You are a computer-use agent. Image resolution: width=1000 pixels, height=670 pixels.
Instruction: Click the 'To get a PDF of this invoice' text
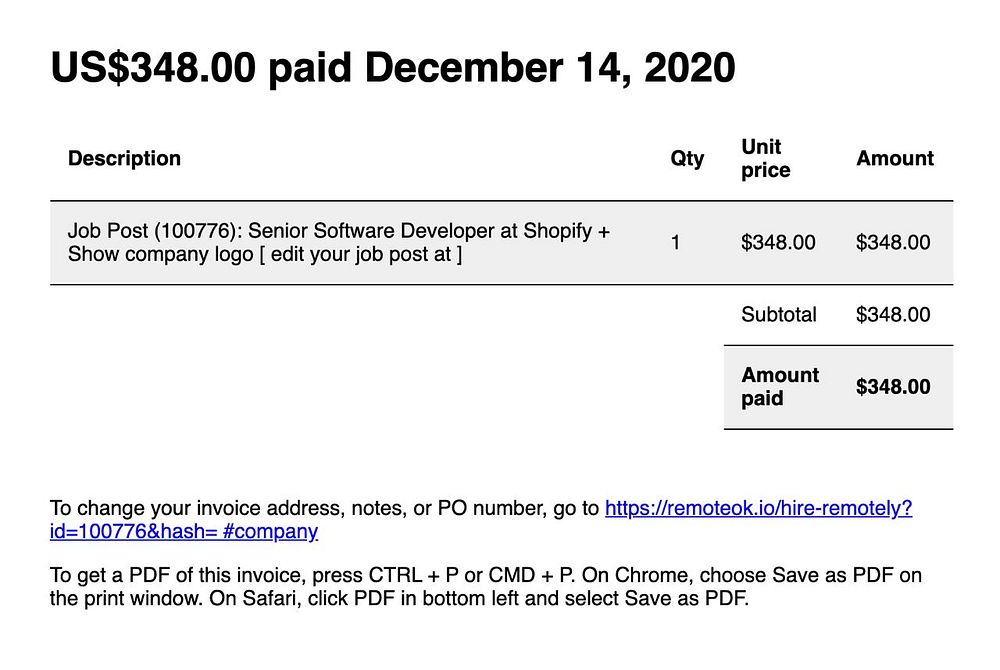(180, 575)
